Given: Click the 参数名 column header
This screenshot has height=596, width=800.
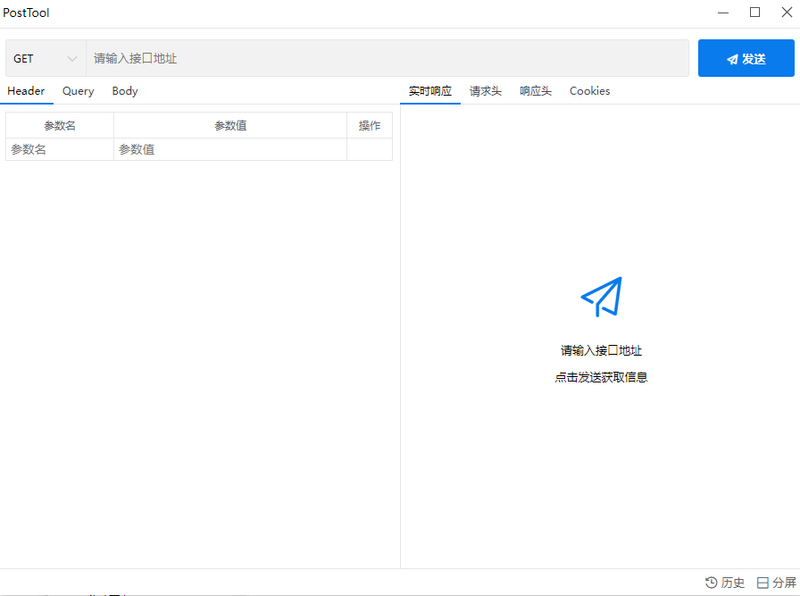Looking at the screenshot, I should point(60,126).
